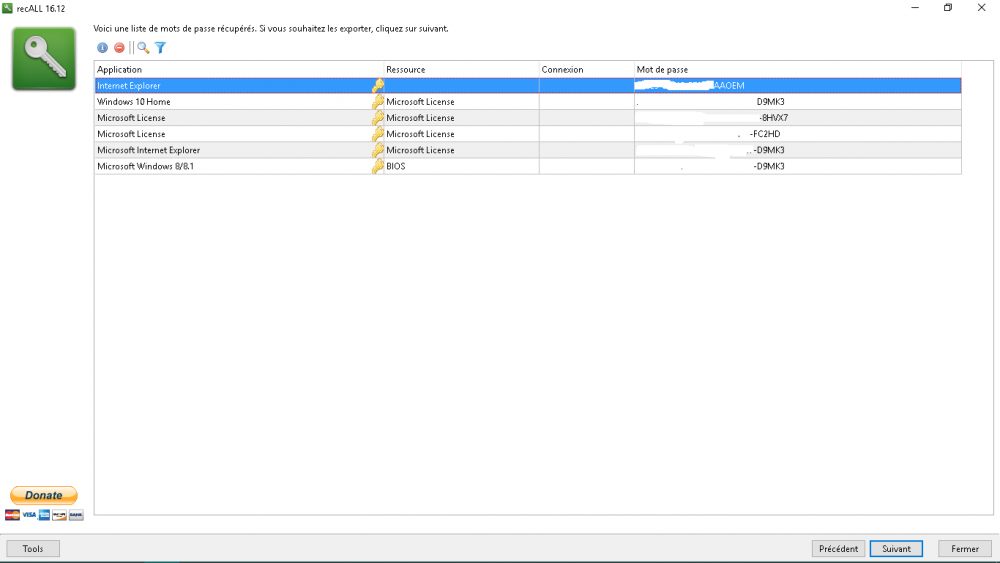Click the red remove icon in toolbar
The width and height of the screenshot is (1000, 563).
pyautogui.click(x=119, y=48)
